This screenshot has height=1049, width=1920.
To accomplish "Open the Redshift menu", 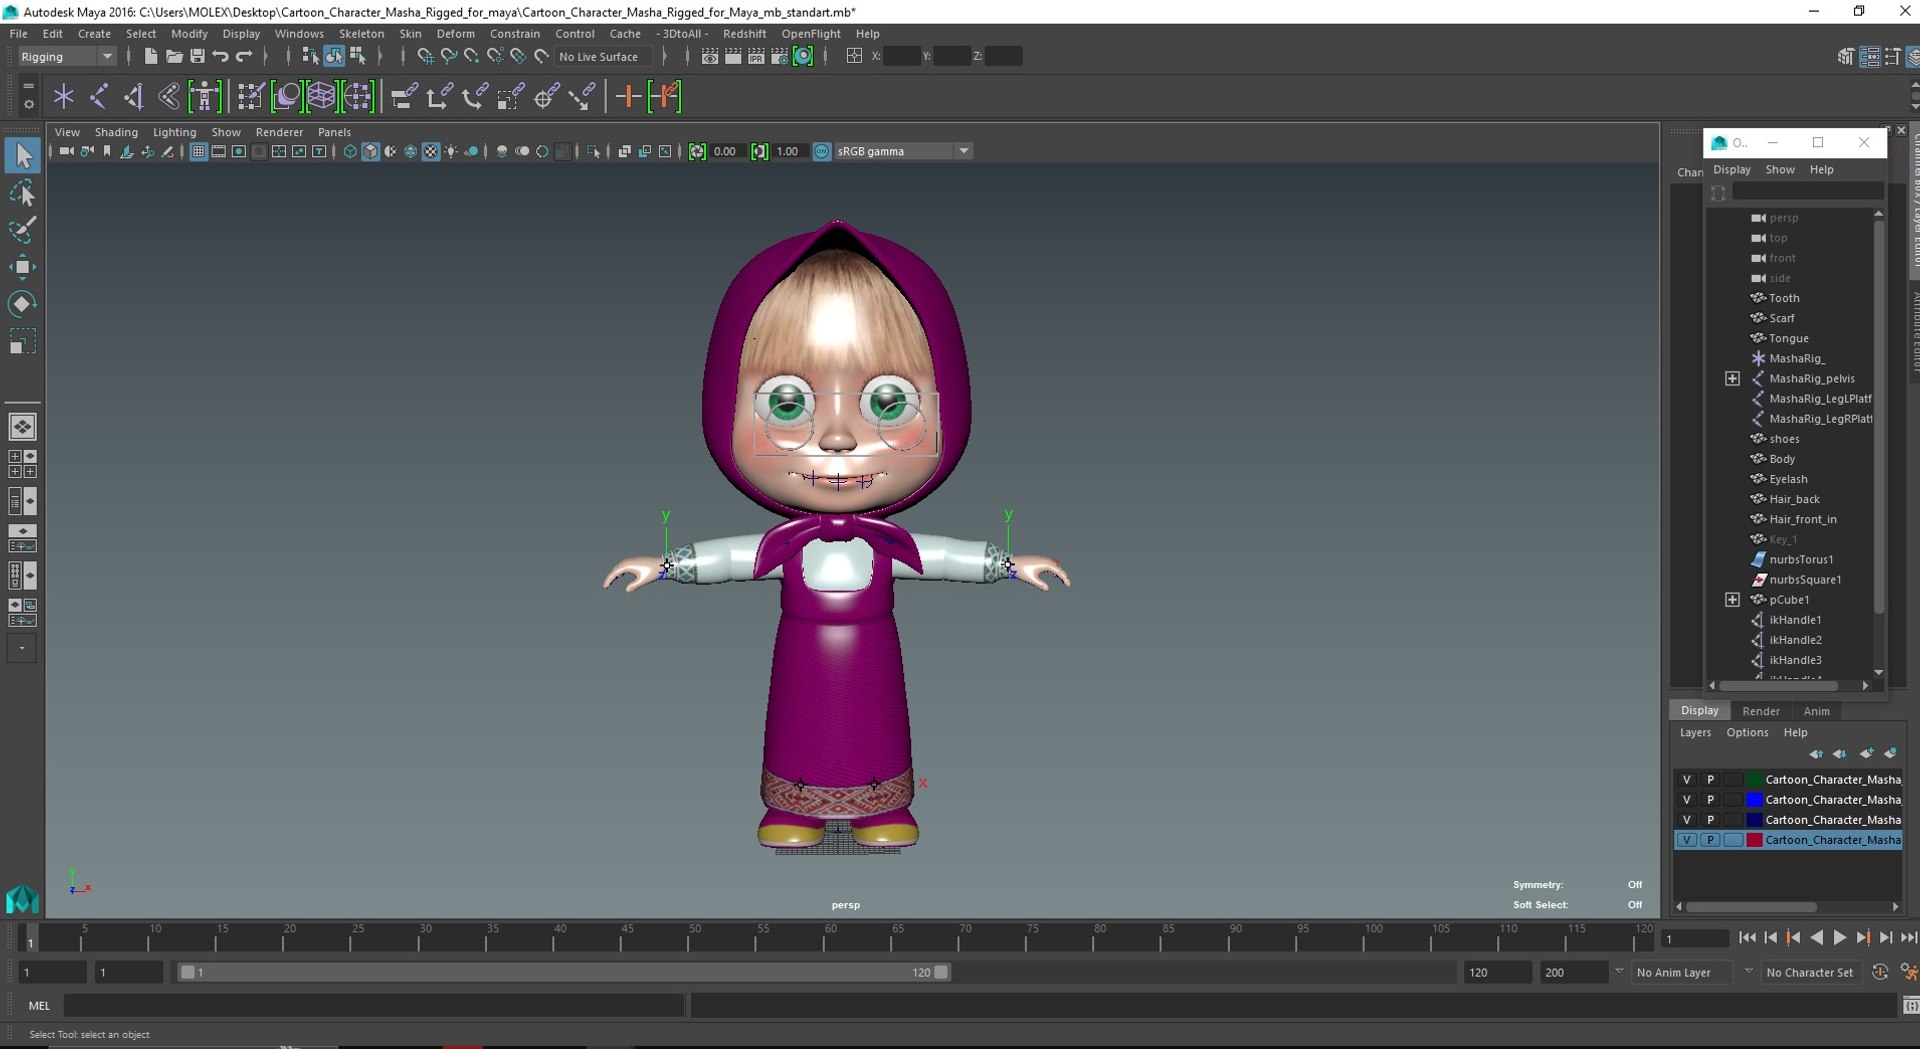I will [x=744, y=33].
